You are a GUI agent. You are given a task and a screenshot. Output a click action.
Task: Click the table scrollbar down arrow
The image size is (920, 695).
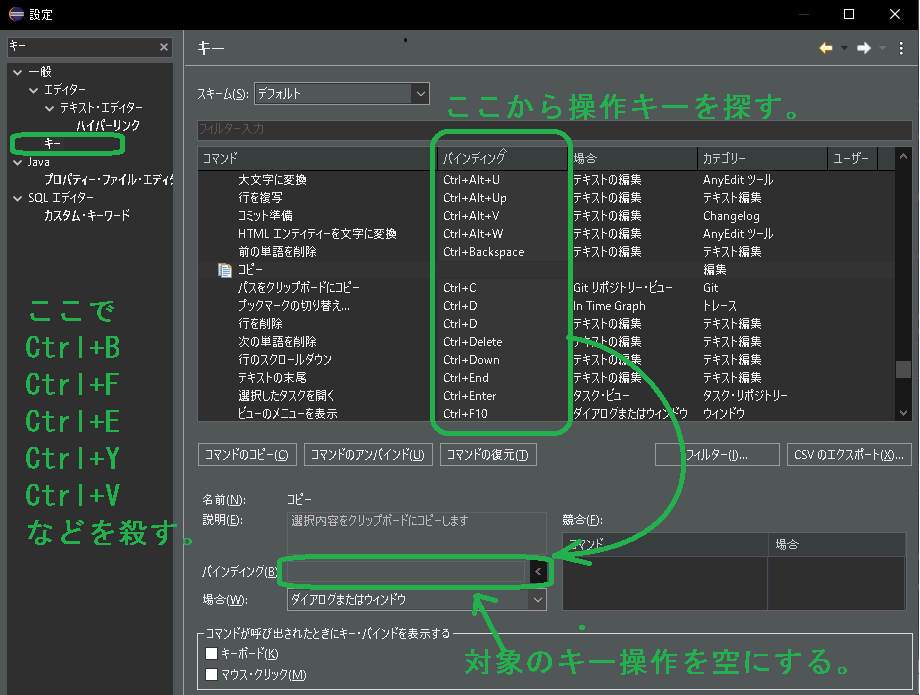pos(904,413)
